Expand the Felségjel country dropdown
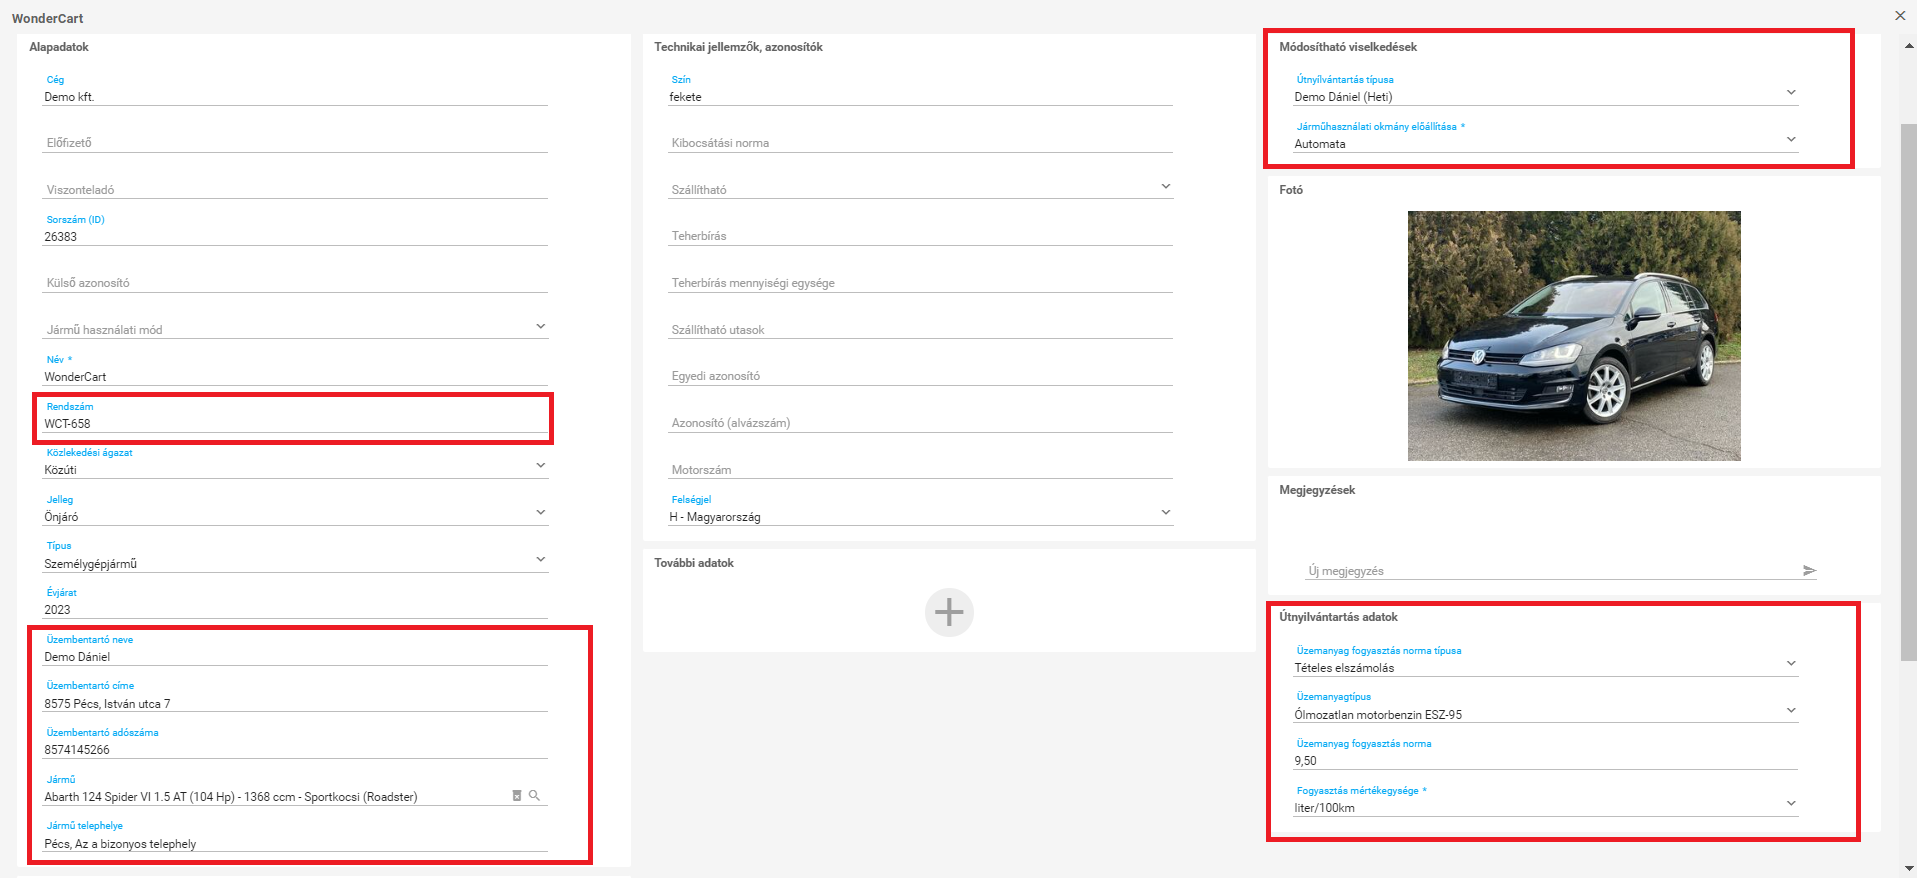This screenshot has height=878, width=1917. pyautogui.click(x=1165, y=513)
